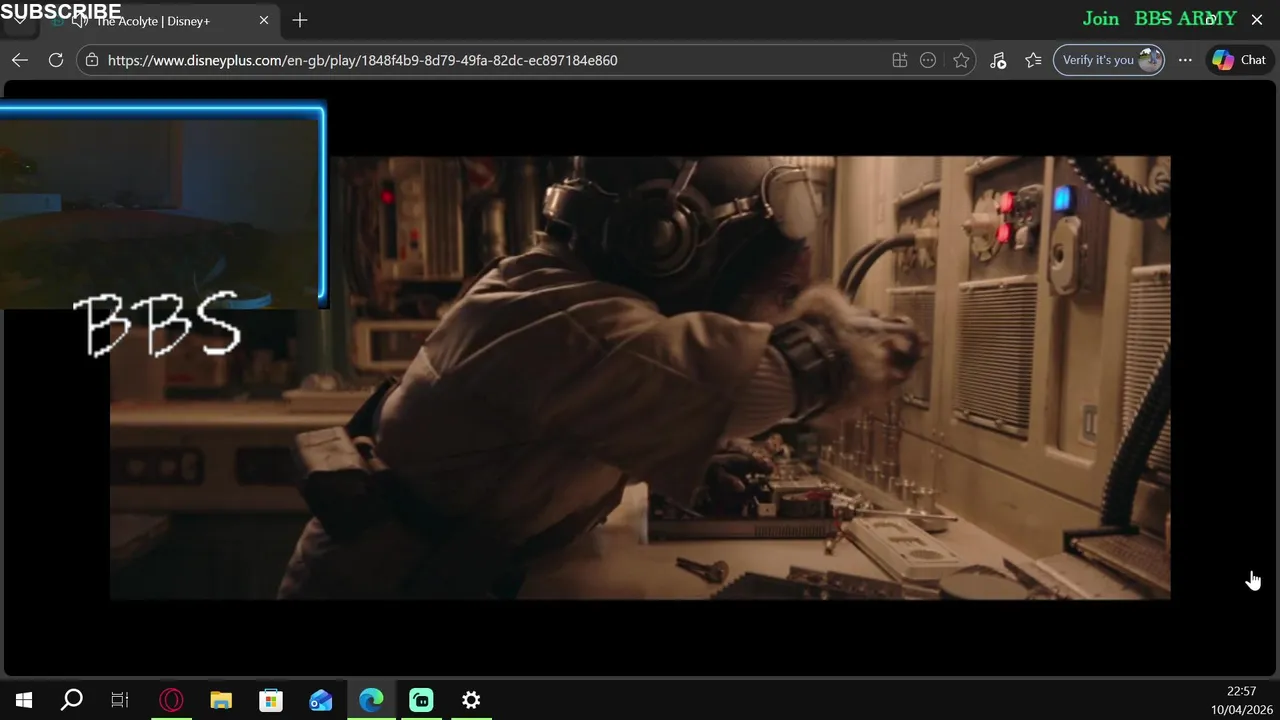
Task: Open the clock and date 22:57 in the taskbar
Action: point(1241,700)
